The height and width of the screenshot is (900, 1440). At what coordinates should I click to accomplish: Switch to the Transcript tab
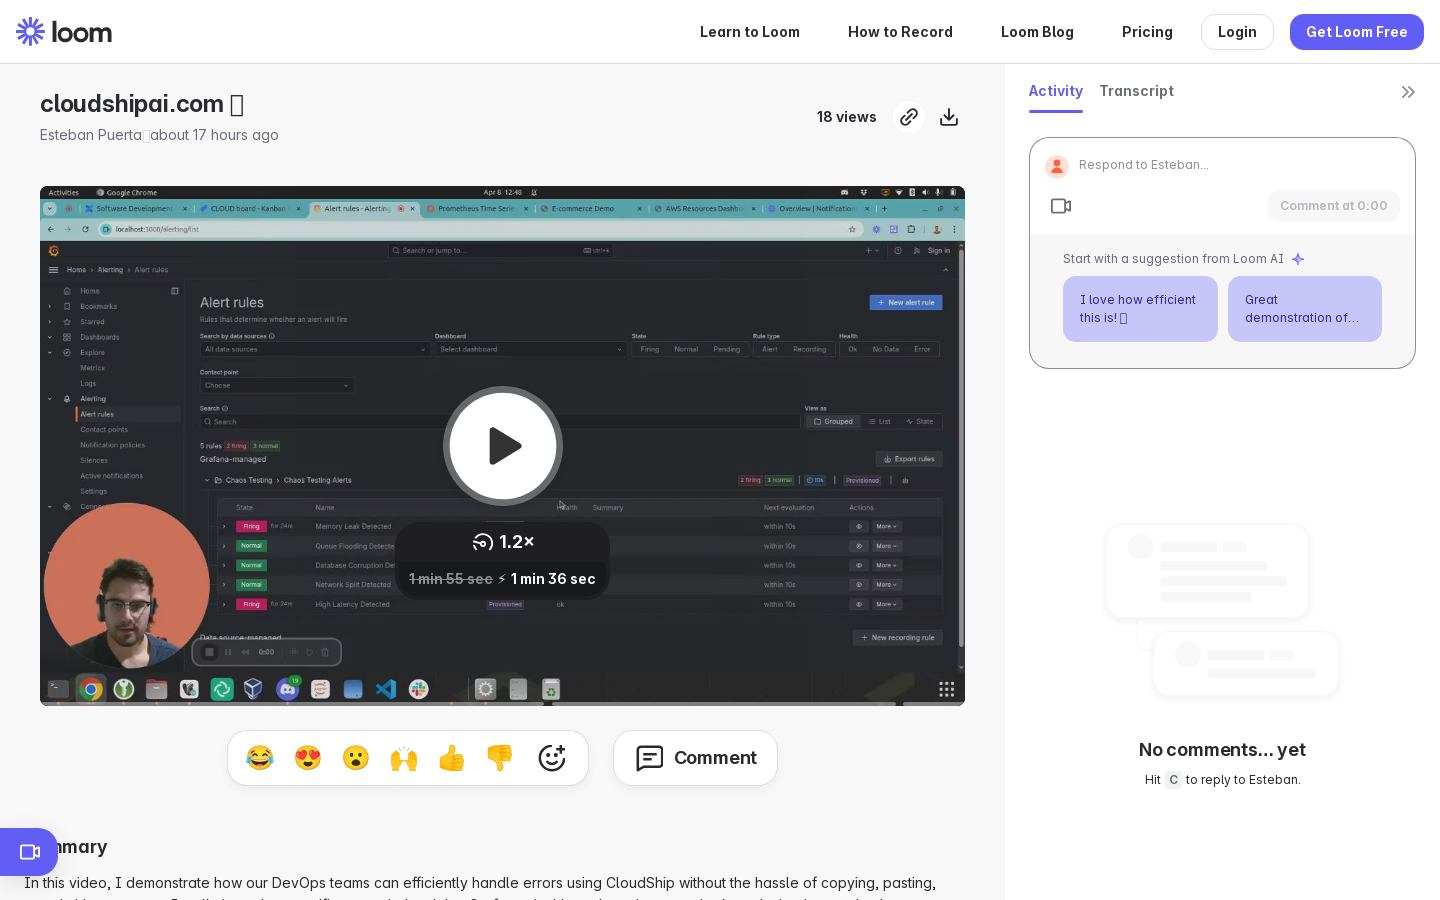(1137, 91)
